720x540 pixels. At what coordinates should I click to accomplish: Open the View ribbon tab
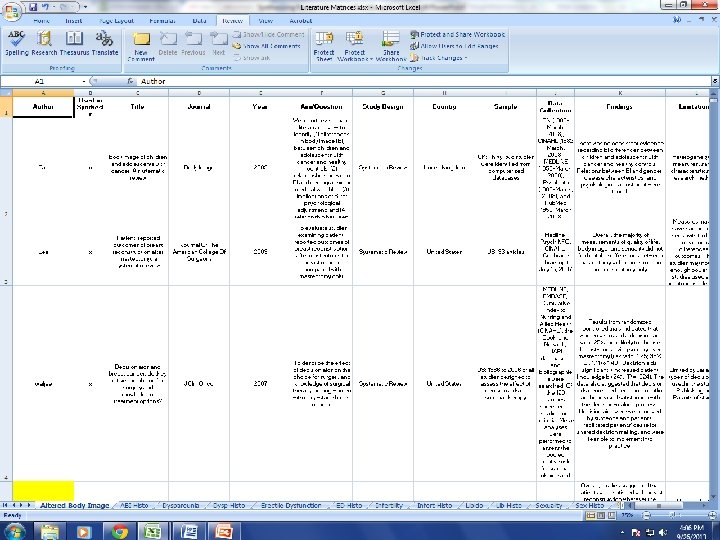(265, 21)
